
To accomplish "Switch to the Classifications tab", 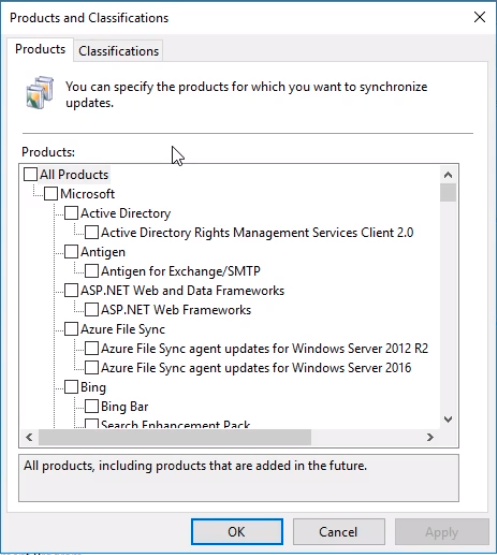I will [119, 51].
